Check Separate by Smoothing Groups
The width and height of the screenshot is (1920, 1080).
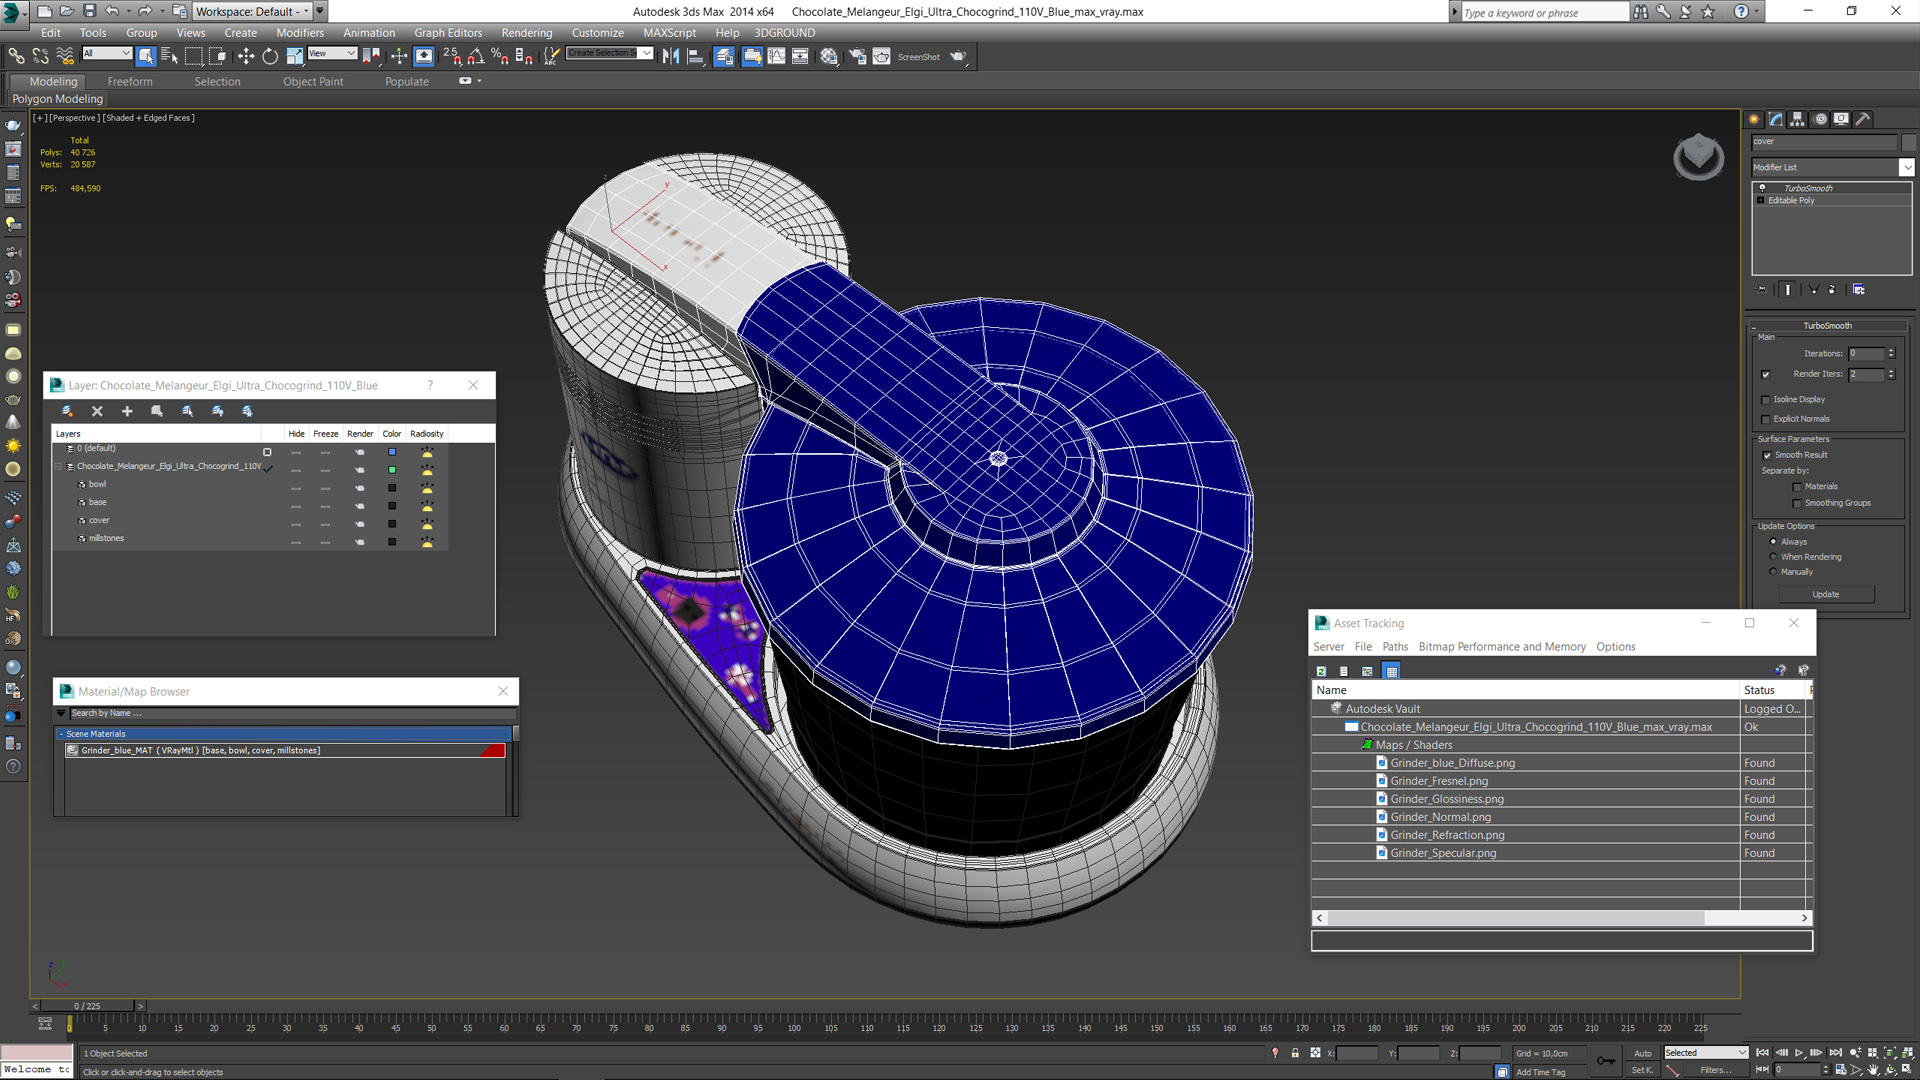point(1797,503)
